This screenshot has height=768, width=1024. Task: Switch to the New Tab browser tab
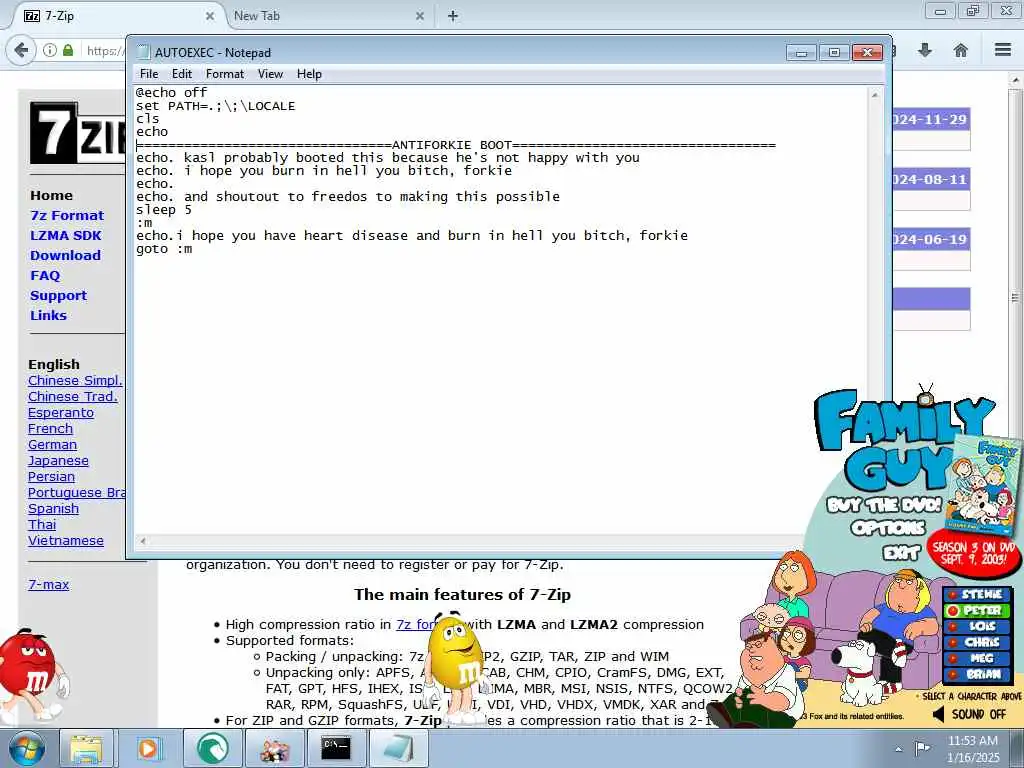tap(327, 16)
